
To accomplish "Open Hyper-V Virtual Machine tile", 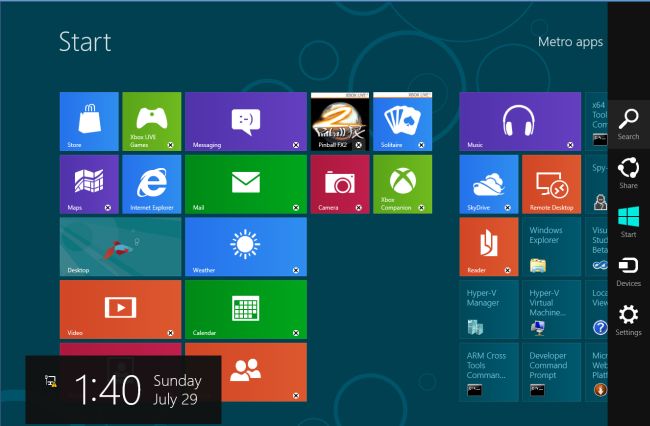I will pos(552,310).
